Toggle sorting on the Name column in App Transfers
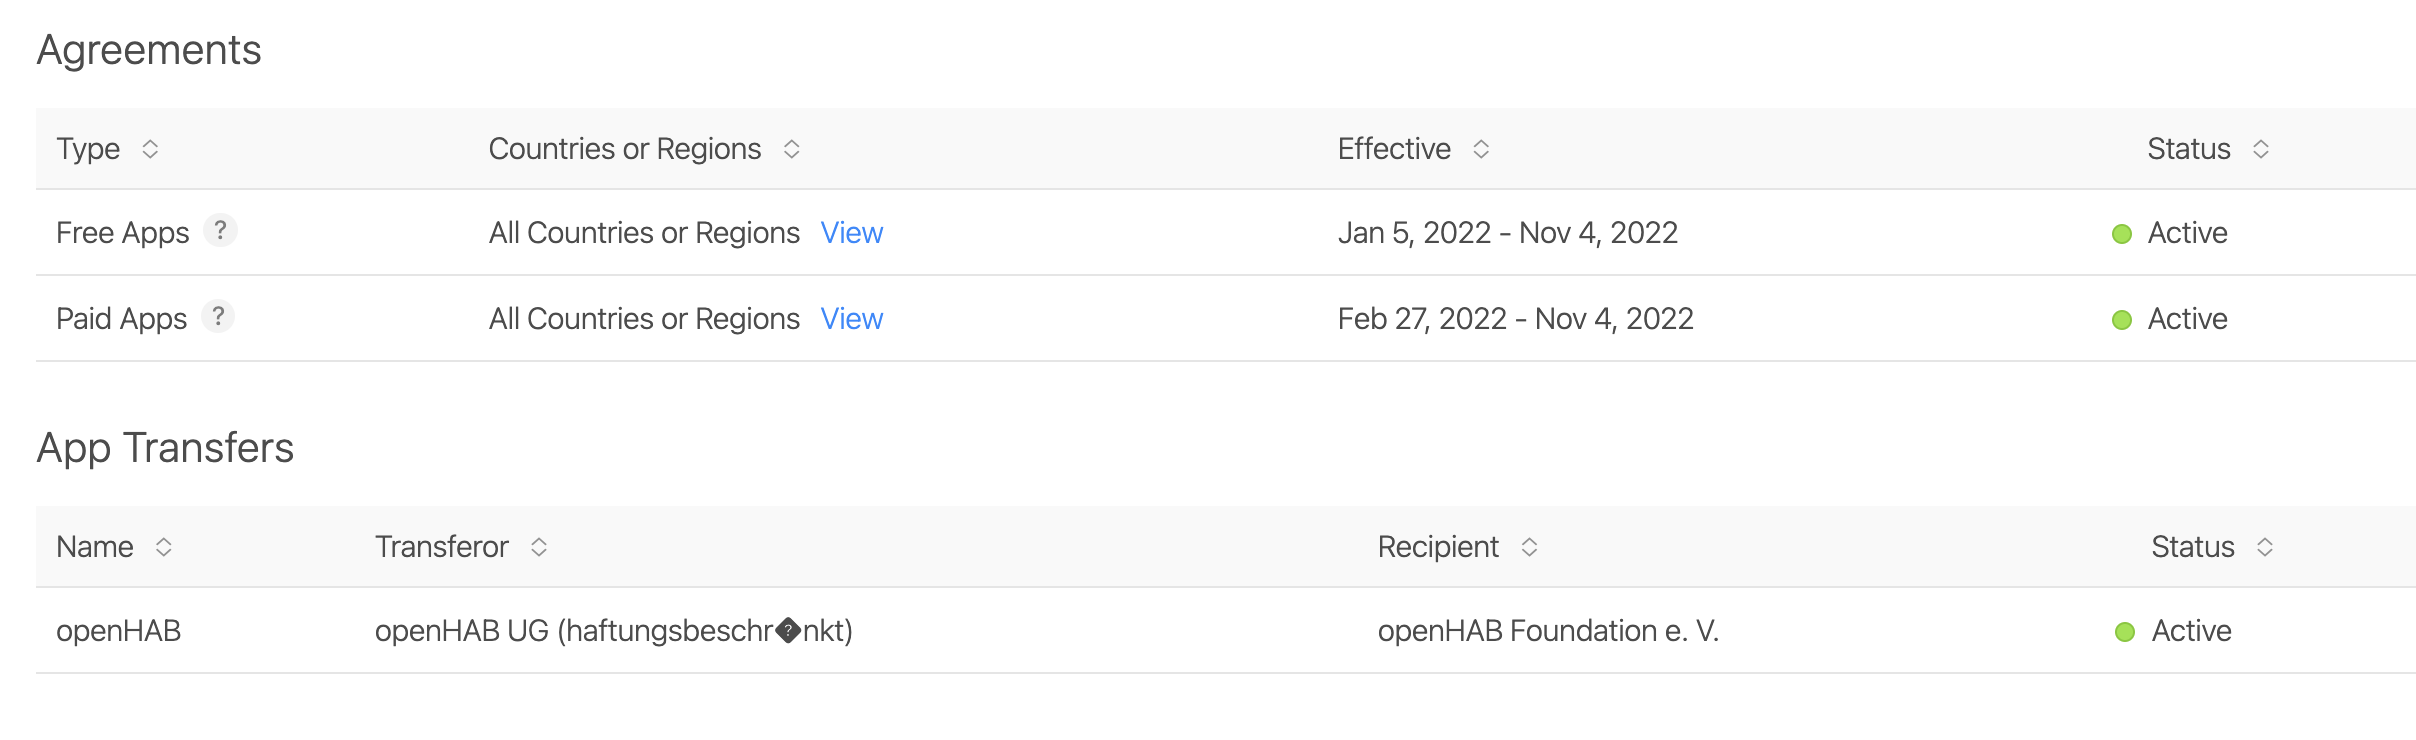The height and width of the screenshot is (740, 2416). click(x=165, y=547)
